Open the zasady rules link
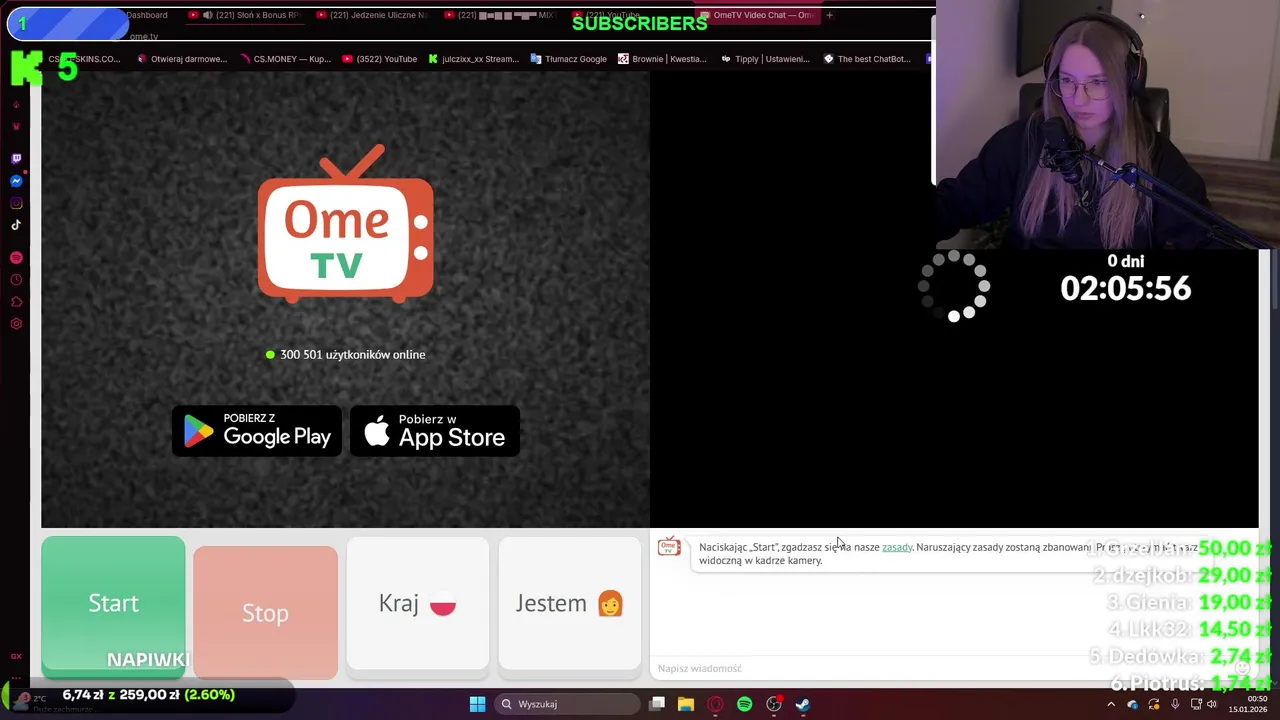The width and height of the screenshot is (1280, 720). pyautogui.click(x=897, y=547)
